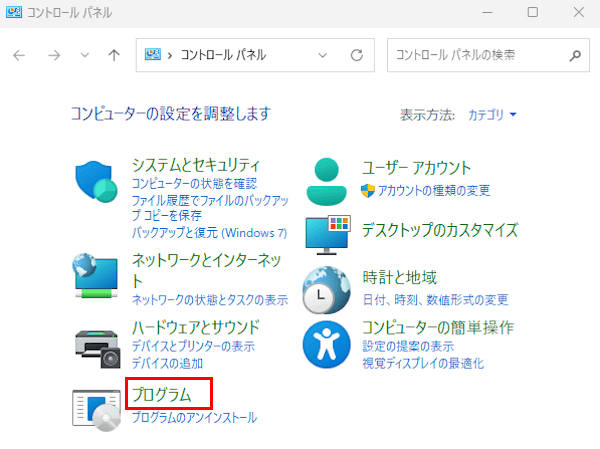Open デスクトップのカスタマイズ category
This screenshot has height=449, width=600.
pos(440,230)
